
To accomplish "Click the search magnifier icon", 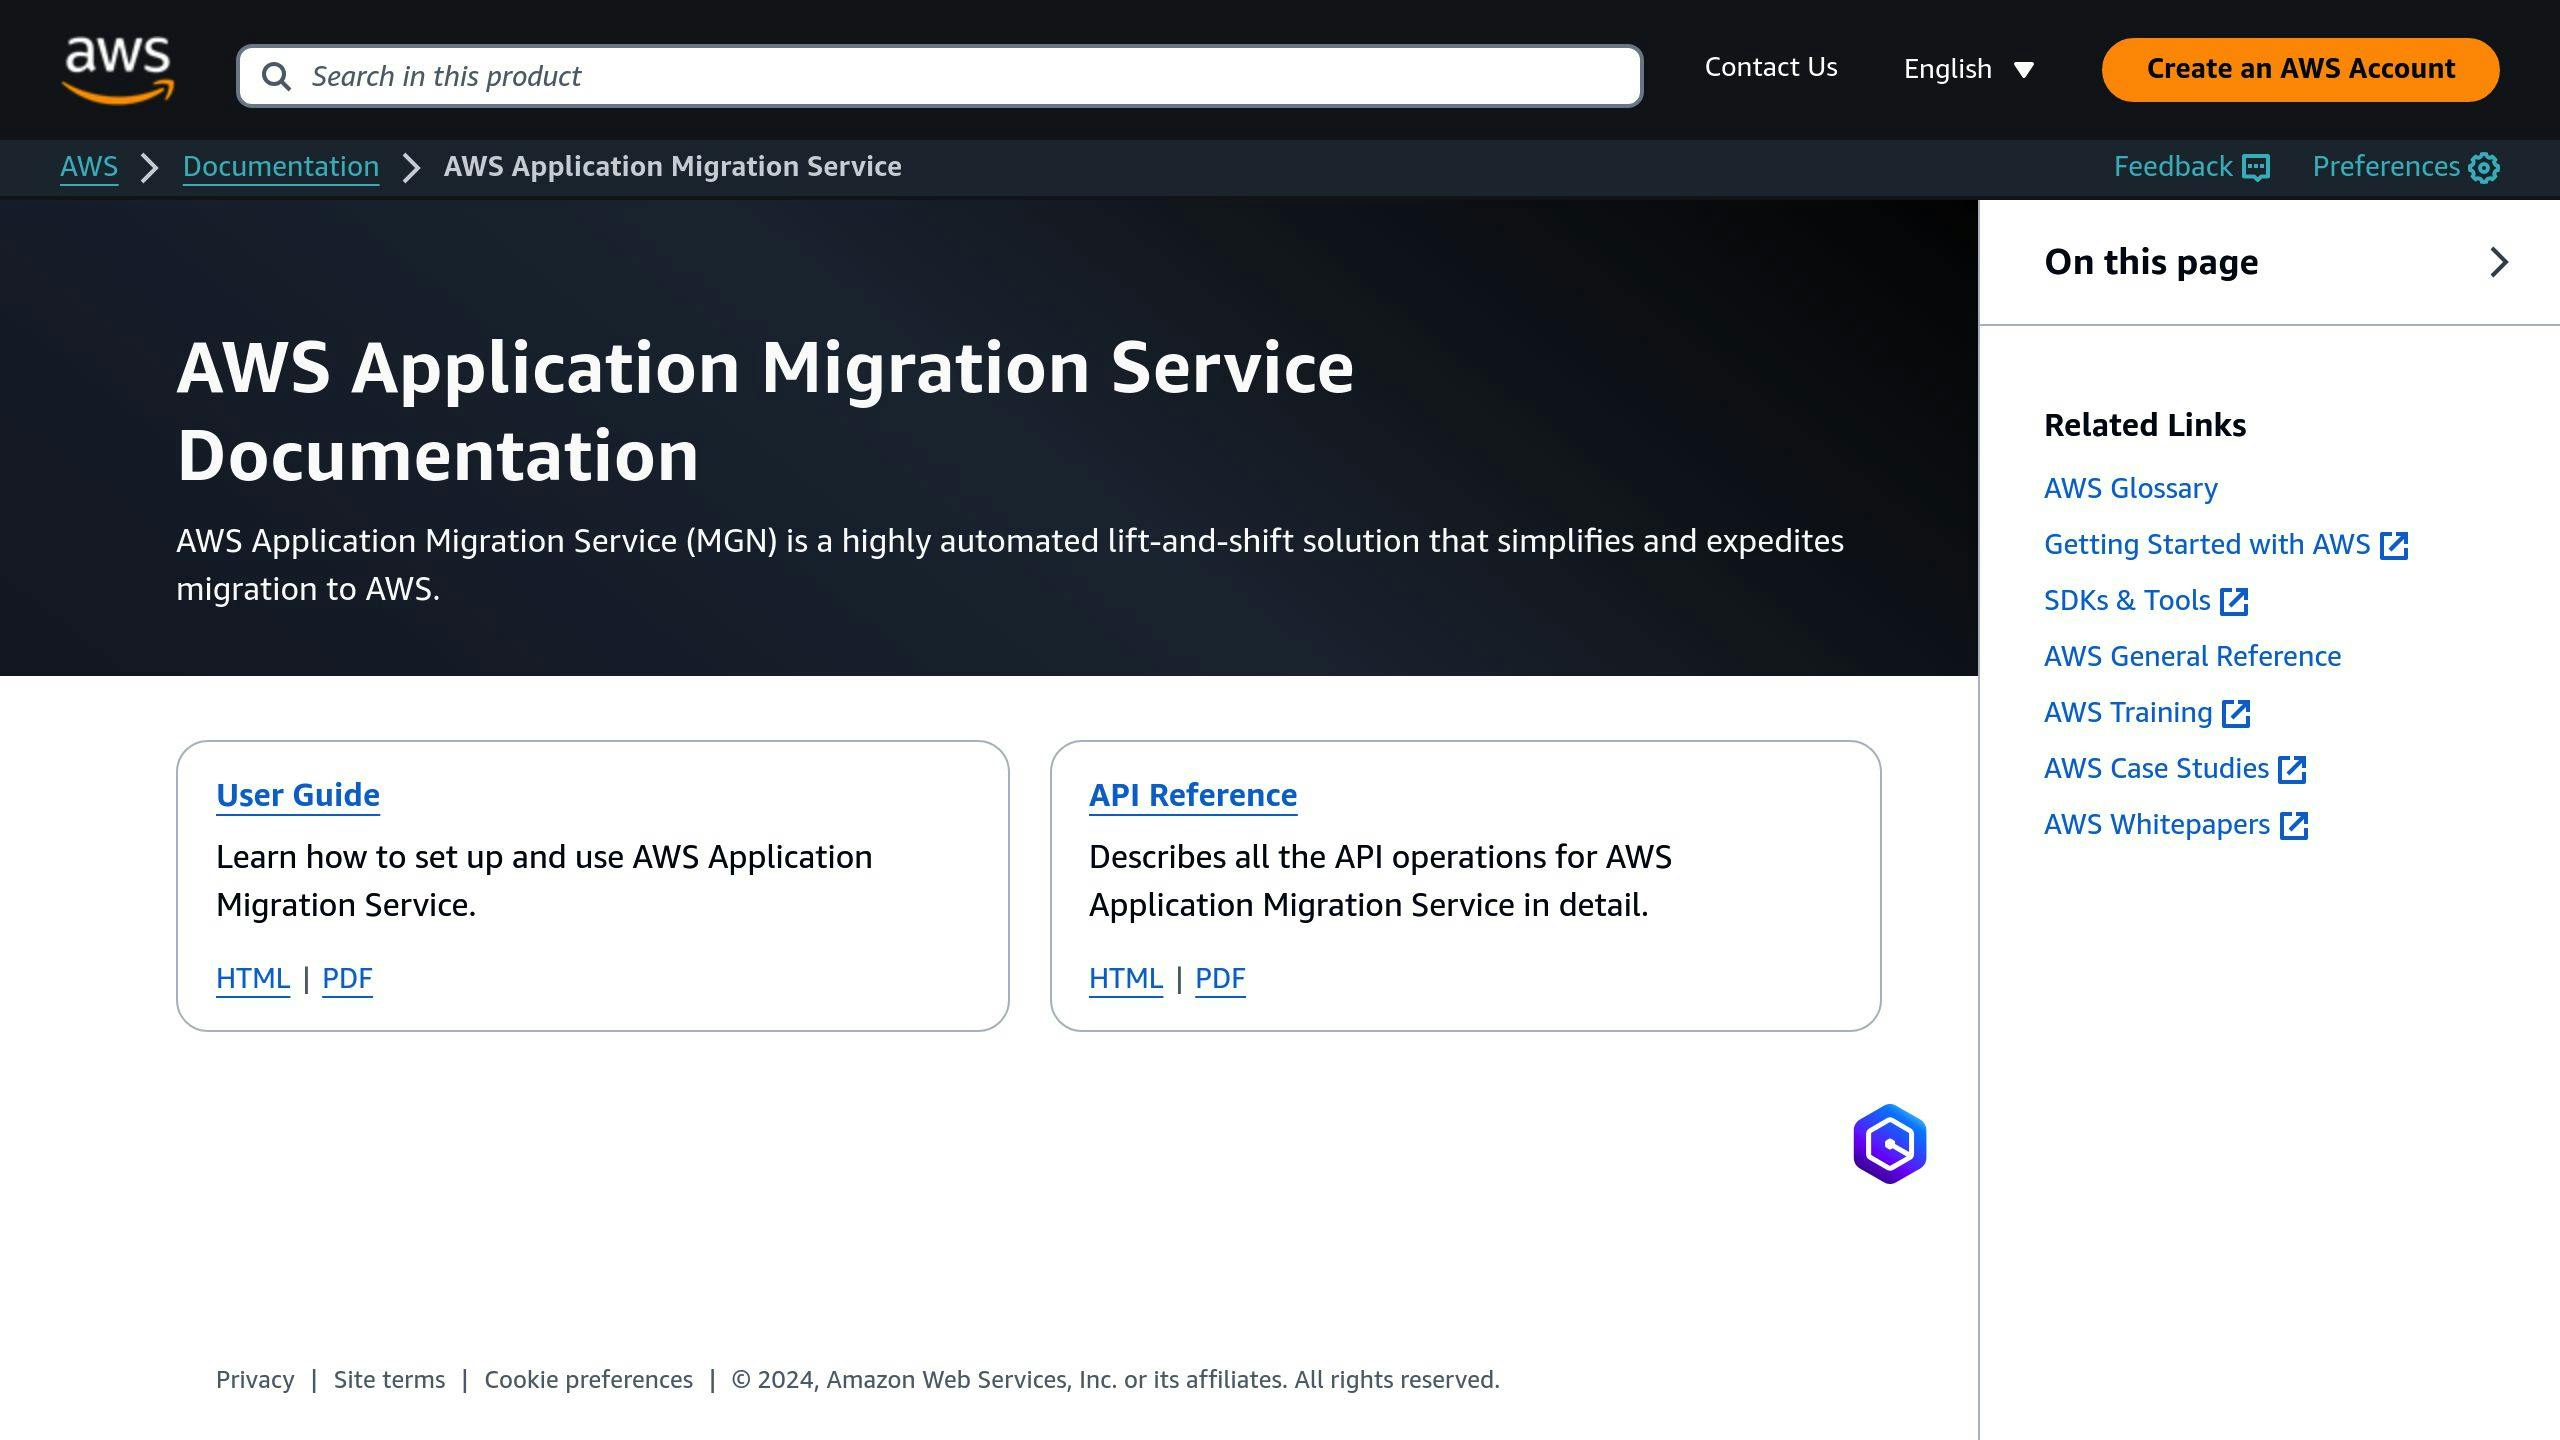I will pos(276,76).
